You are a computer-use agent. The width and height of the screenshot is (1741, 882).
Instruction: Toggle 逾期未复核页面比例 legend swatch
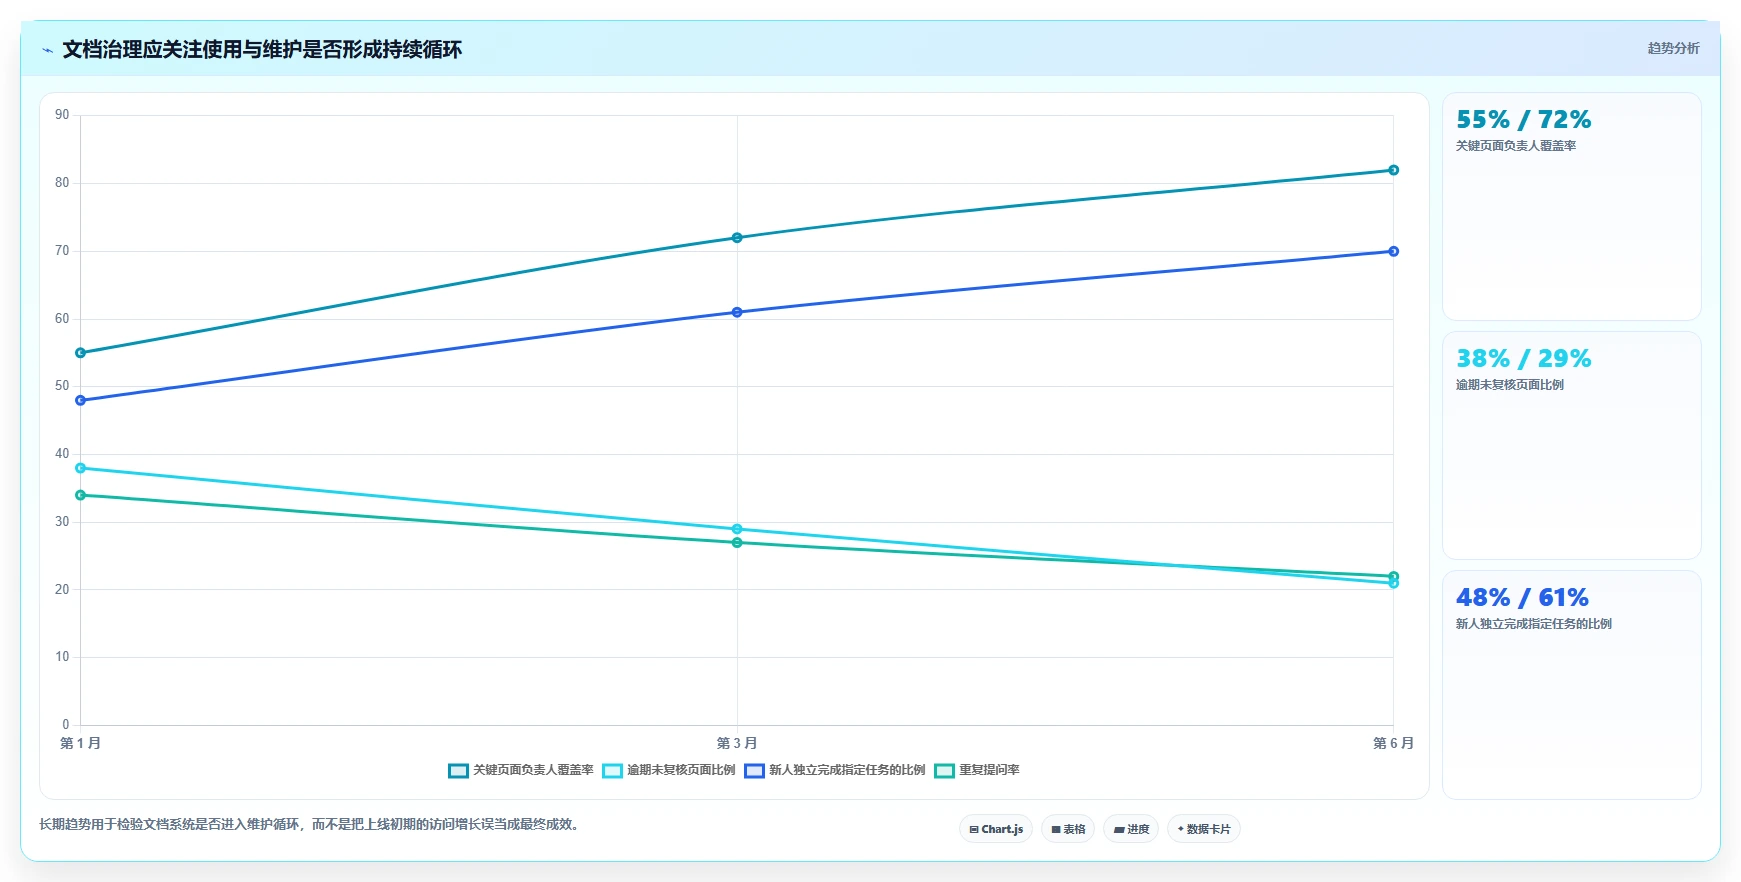(612, 770)
